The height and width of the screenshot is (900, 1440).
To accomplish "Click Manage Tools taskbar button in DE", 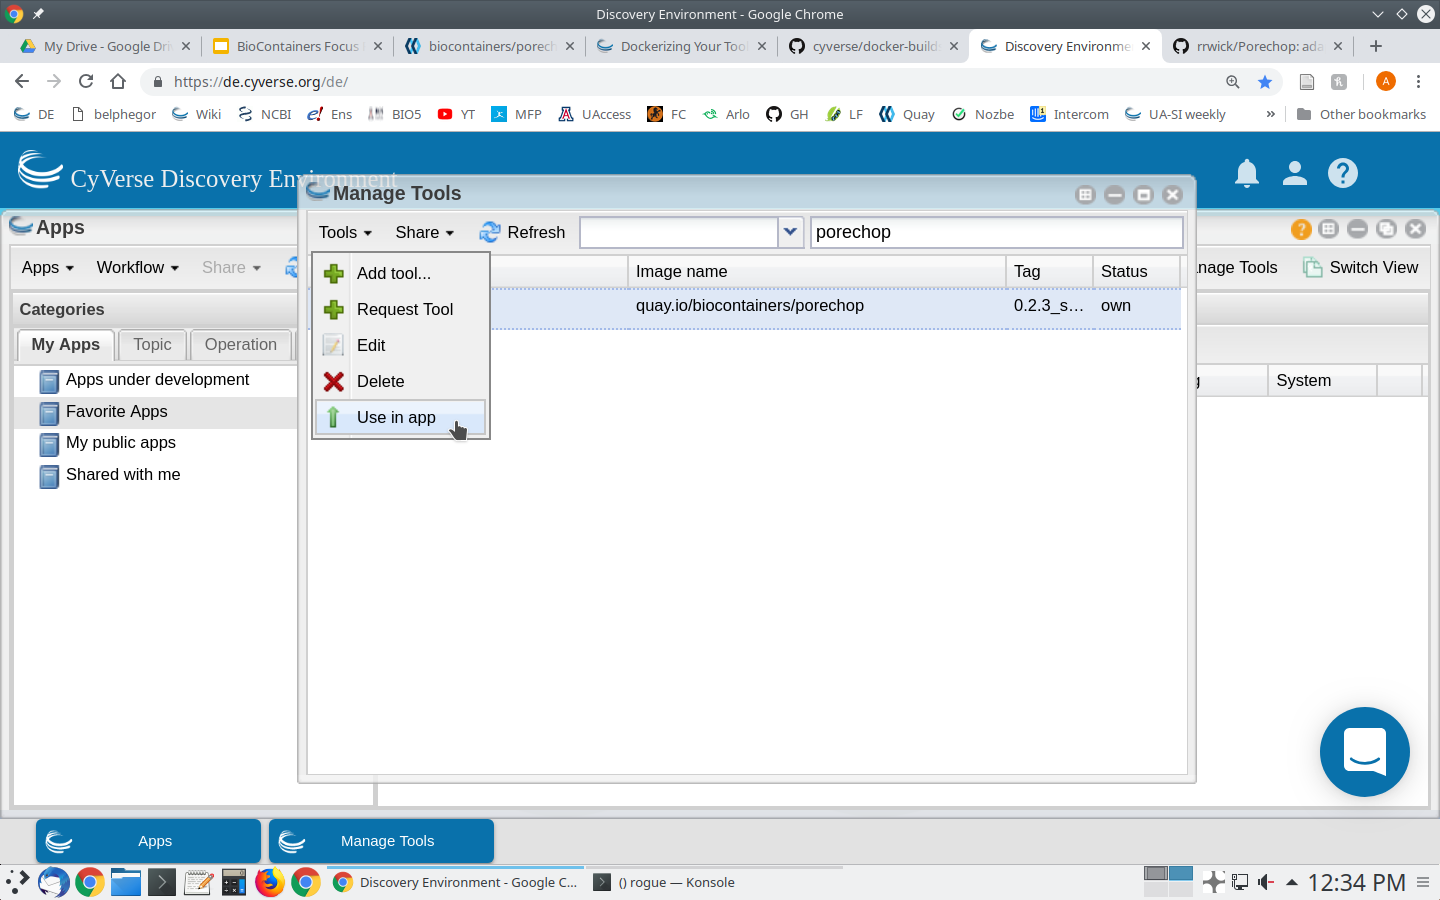I will coord(381,841).
